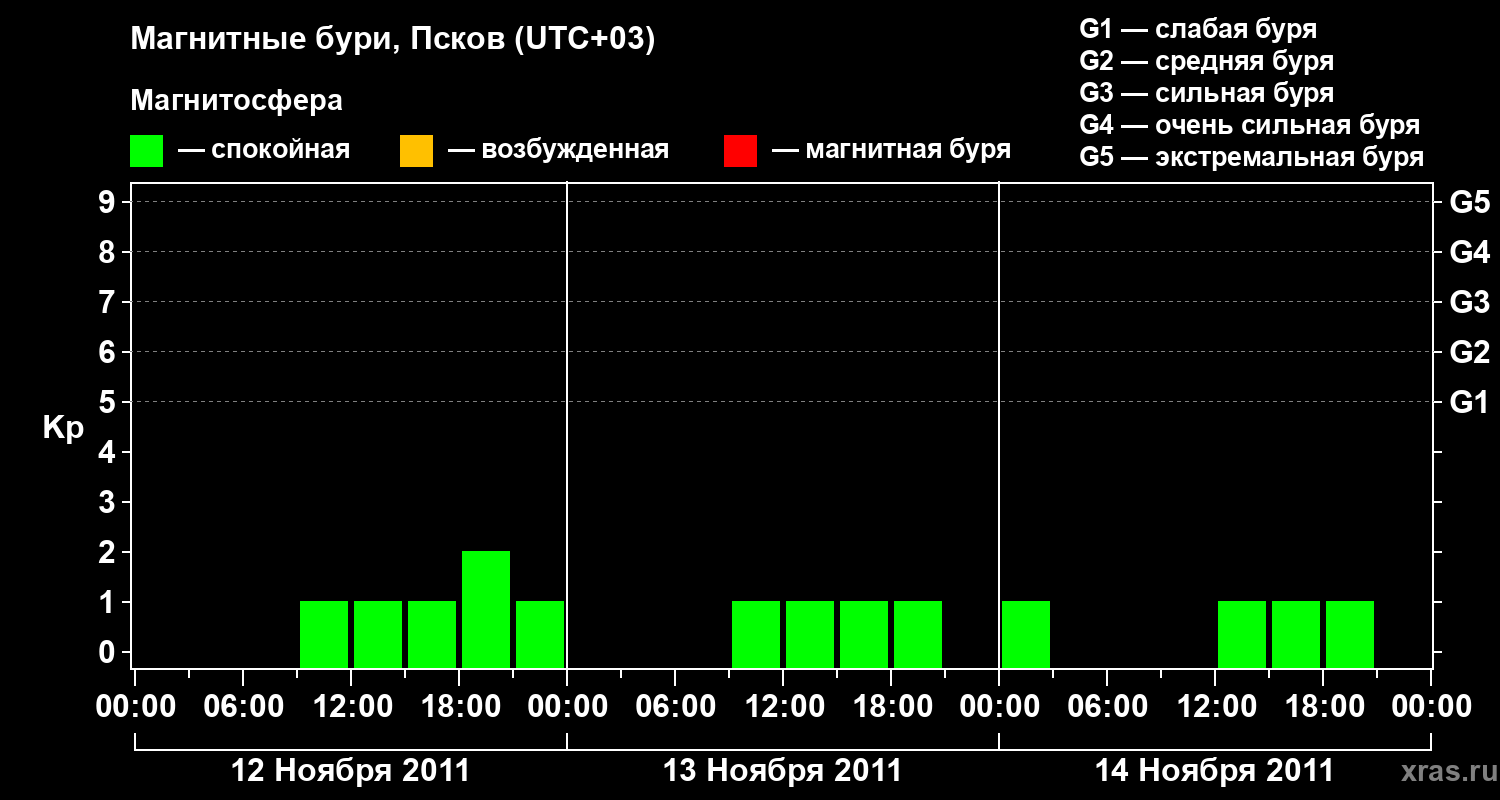The width and height of the screenshot is (1500, 800).
Task: Select the 09:00–12:00 bar on 13 Ноября
Action: tap(756, 634)
